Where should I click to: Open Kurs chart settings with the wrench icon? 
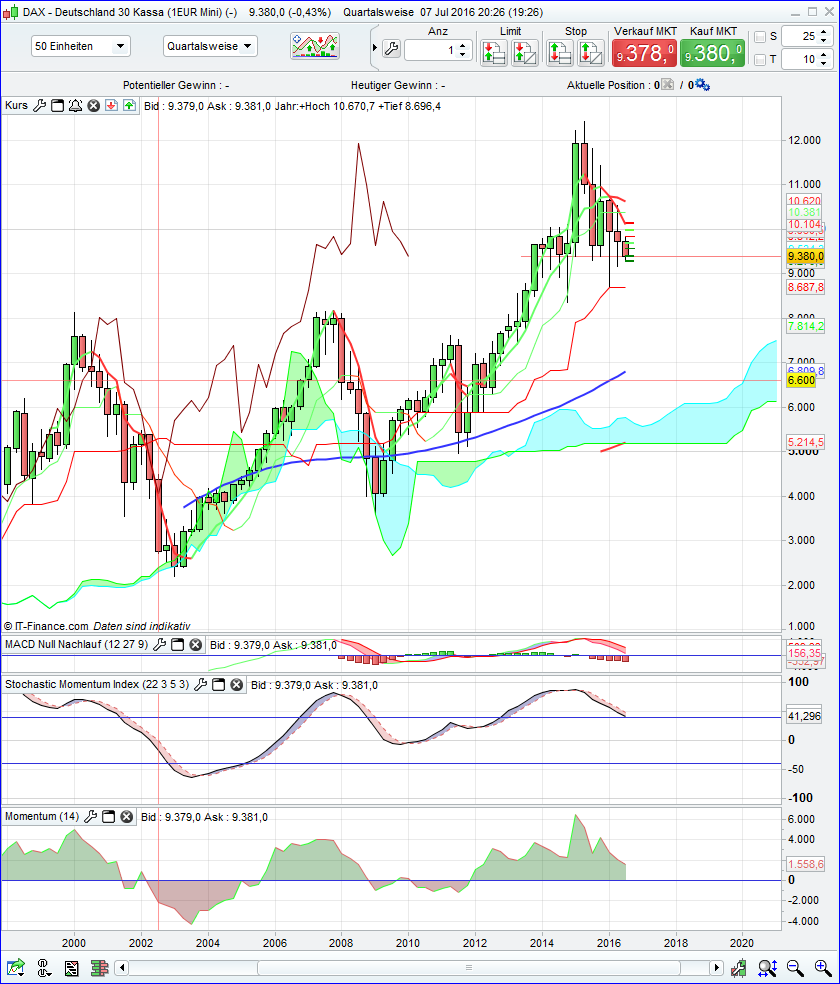40,105
